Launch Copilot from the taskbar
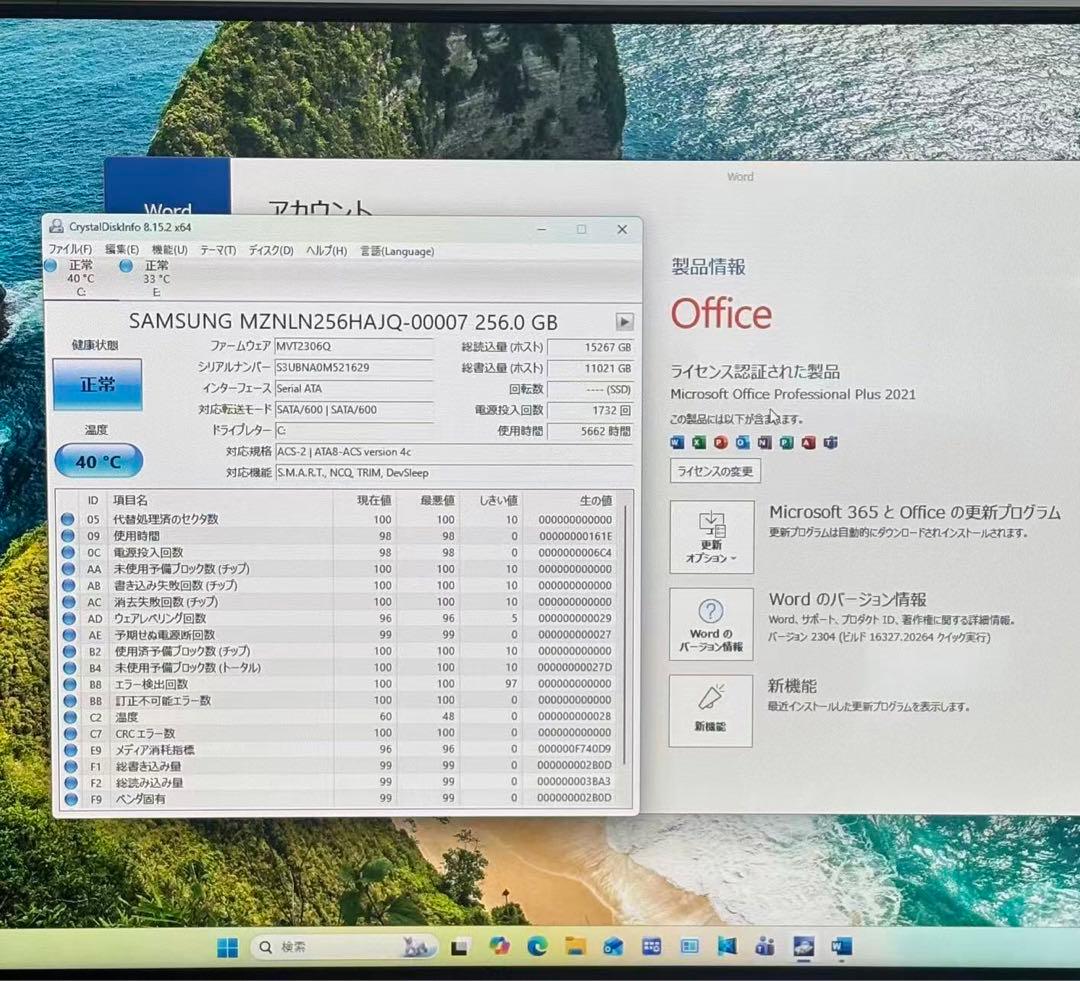This screenshot has width=1080, height=981. point(499,947)
